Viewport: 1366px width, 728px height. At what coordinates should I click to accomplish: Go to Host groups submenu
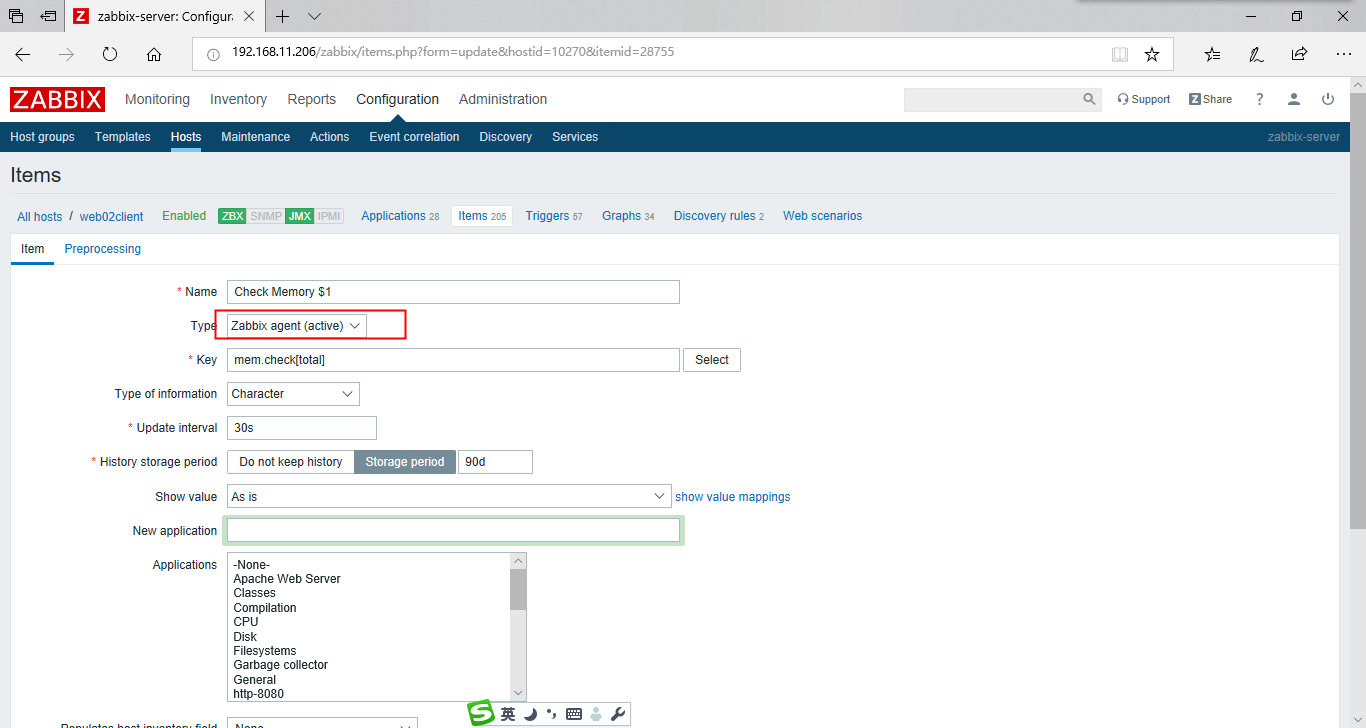click(x=42, y=137)
